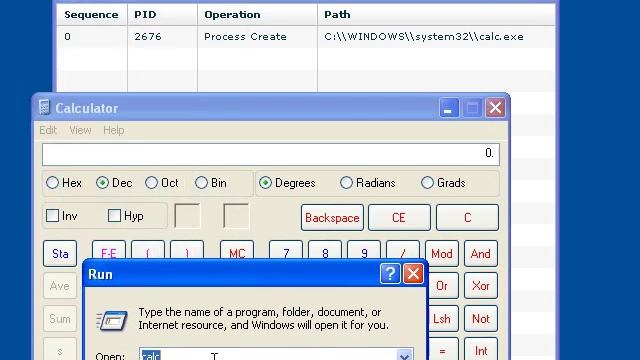Click the Not button
The width and height of the screenshot is (640, 360).
pos(481,318)
